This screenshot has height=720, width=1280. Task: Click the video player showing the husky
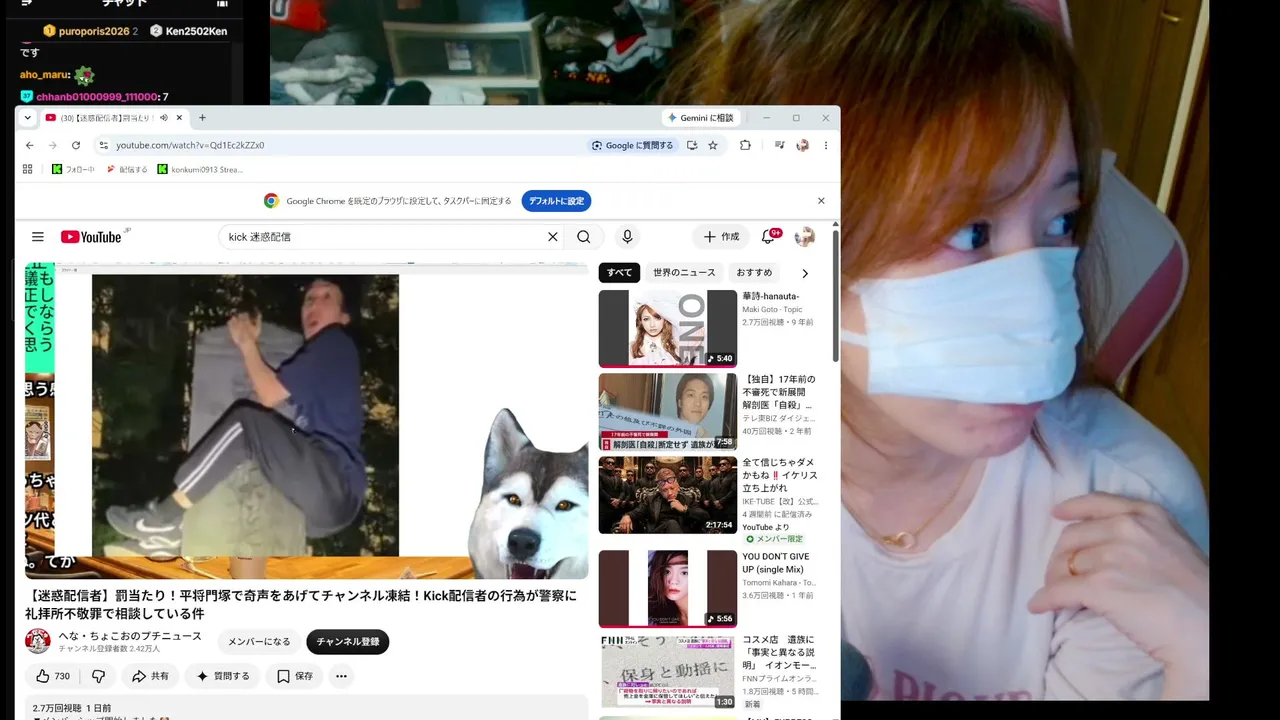(307, 421)
